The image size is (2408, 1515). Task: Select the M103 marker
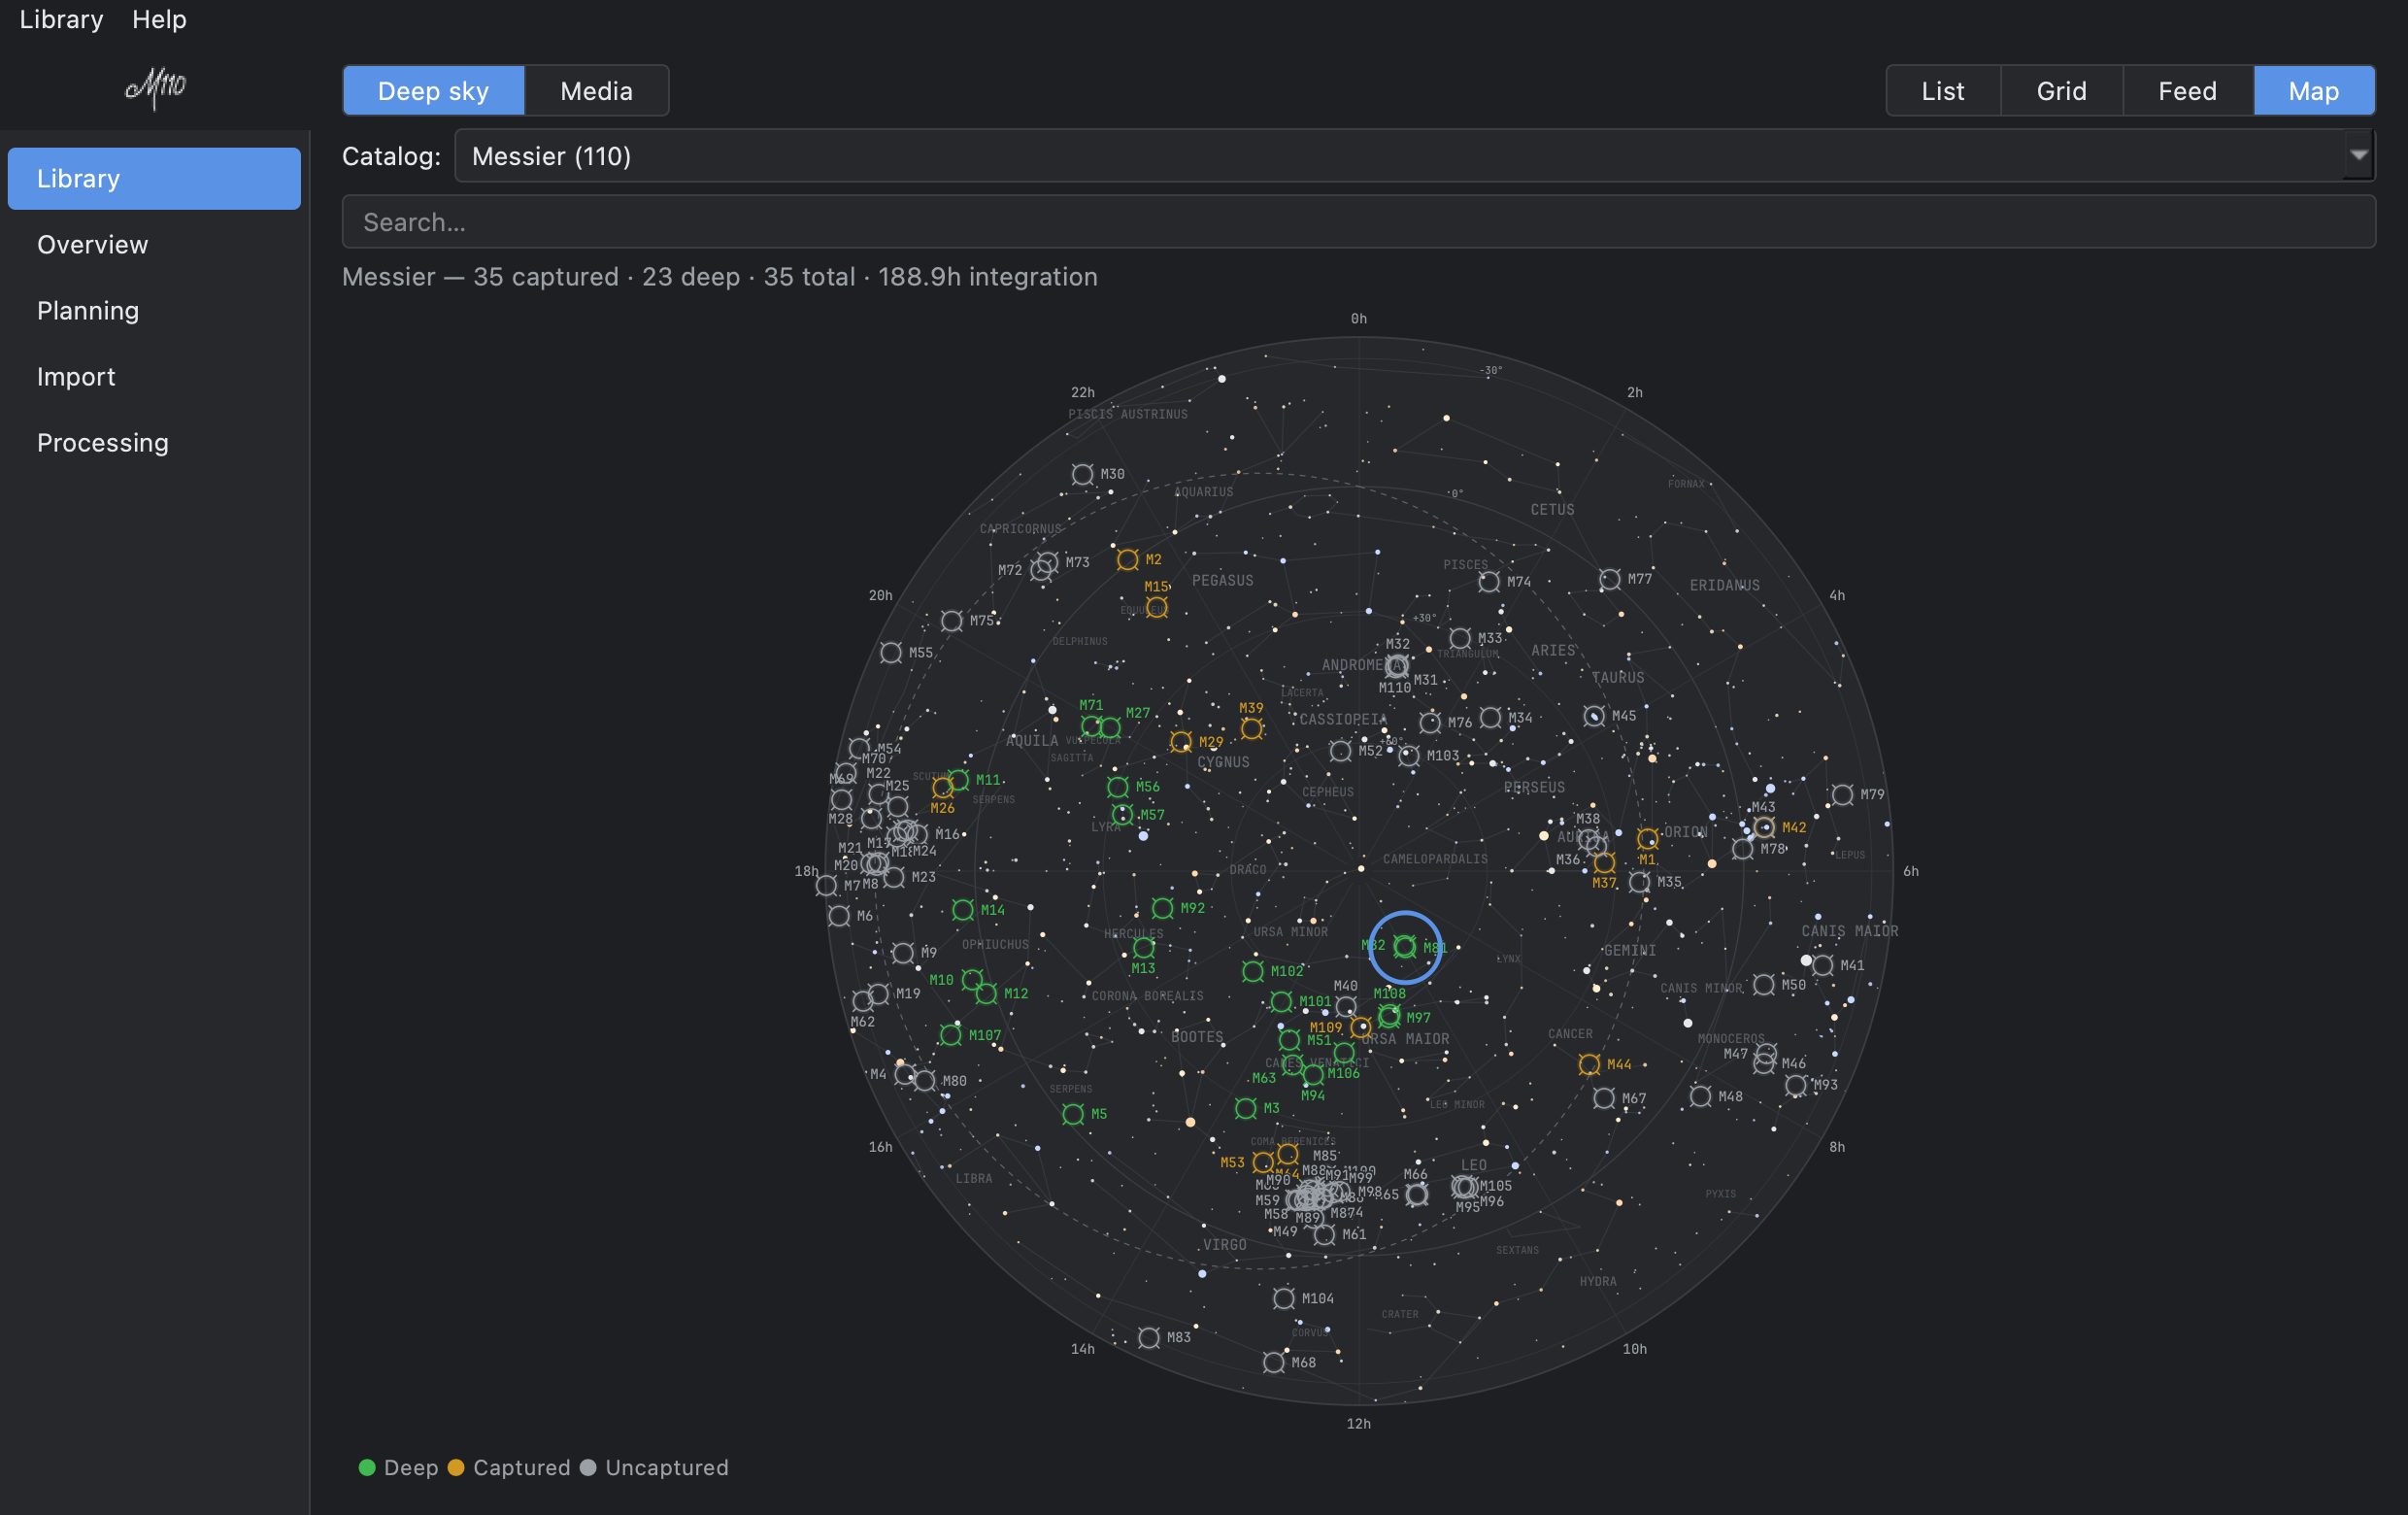point(1409,756)
